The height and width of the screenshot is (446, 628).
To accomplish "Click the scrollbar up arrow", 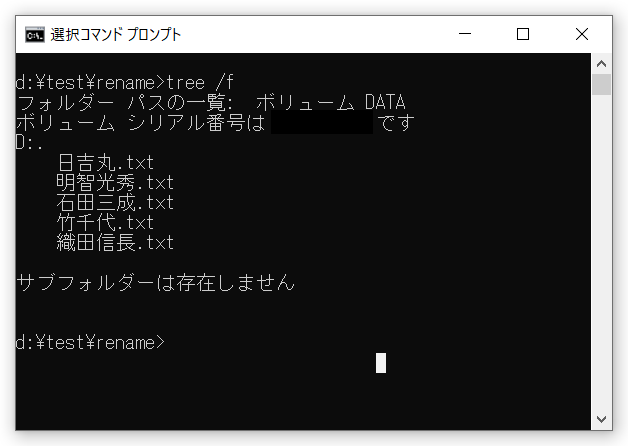I will tap(601, 64).
